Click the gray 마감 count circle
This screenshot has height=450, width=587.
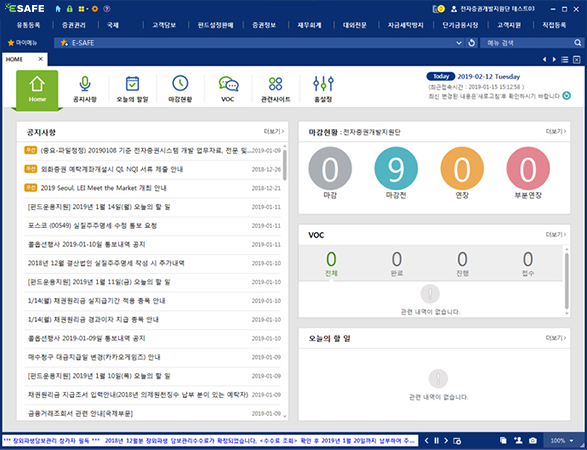[330, 168]
